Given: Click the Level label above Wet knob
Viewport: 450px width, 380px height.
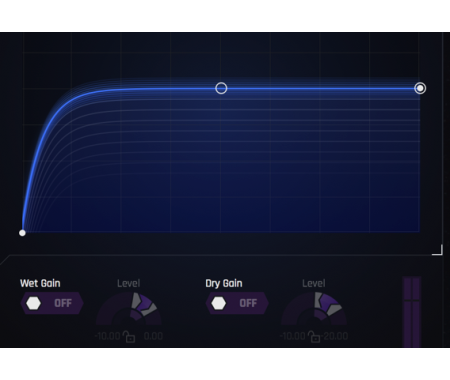Looking at the screenshot, I should point(129,283).
